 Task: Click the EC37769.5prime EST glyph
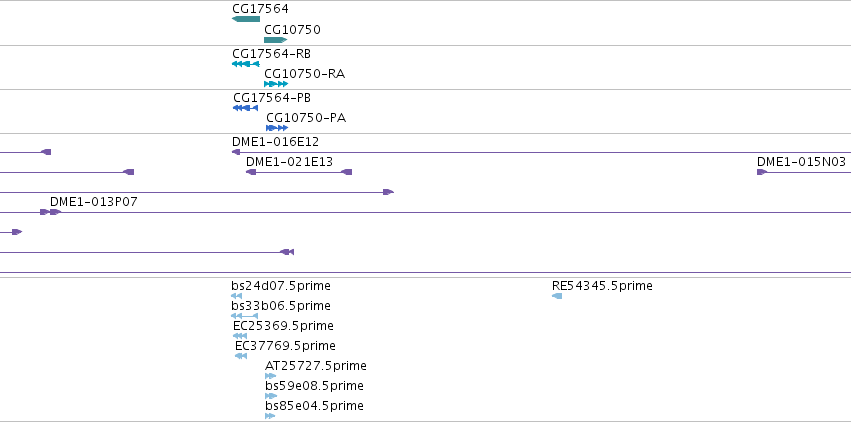[x=241, y=356]
